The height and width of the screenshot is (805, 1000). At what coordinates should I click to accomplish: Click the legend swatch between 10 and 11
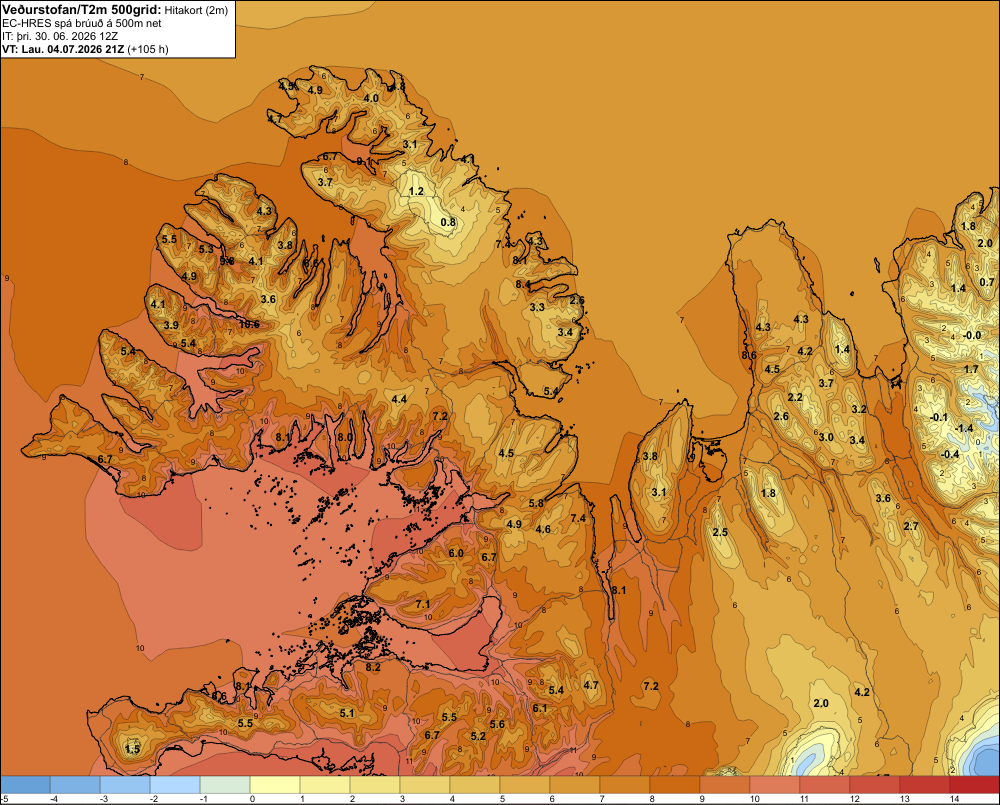(x=774, y=784)
